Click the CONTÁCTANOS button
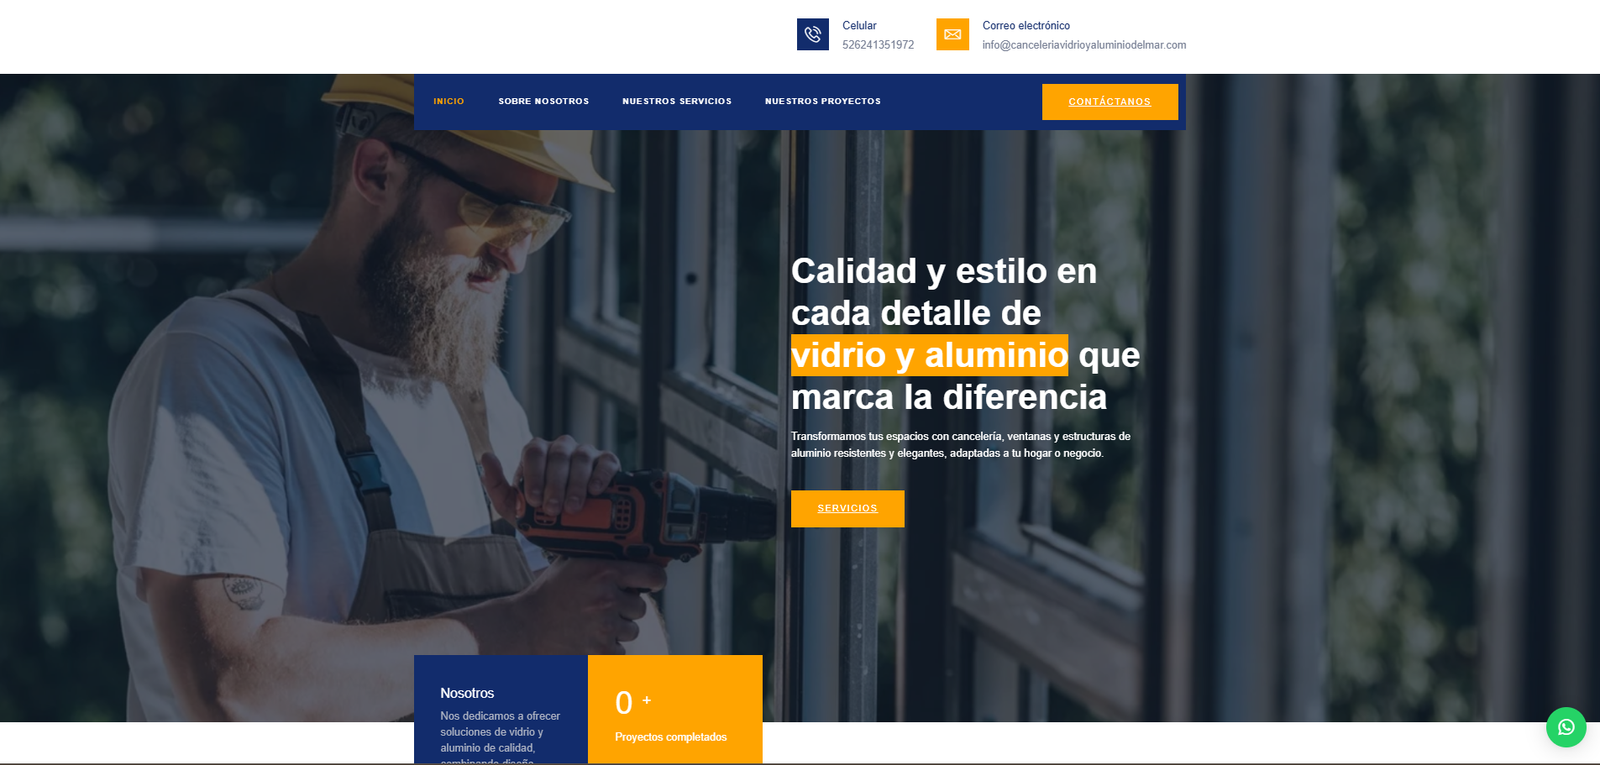 1110,102
